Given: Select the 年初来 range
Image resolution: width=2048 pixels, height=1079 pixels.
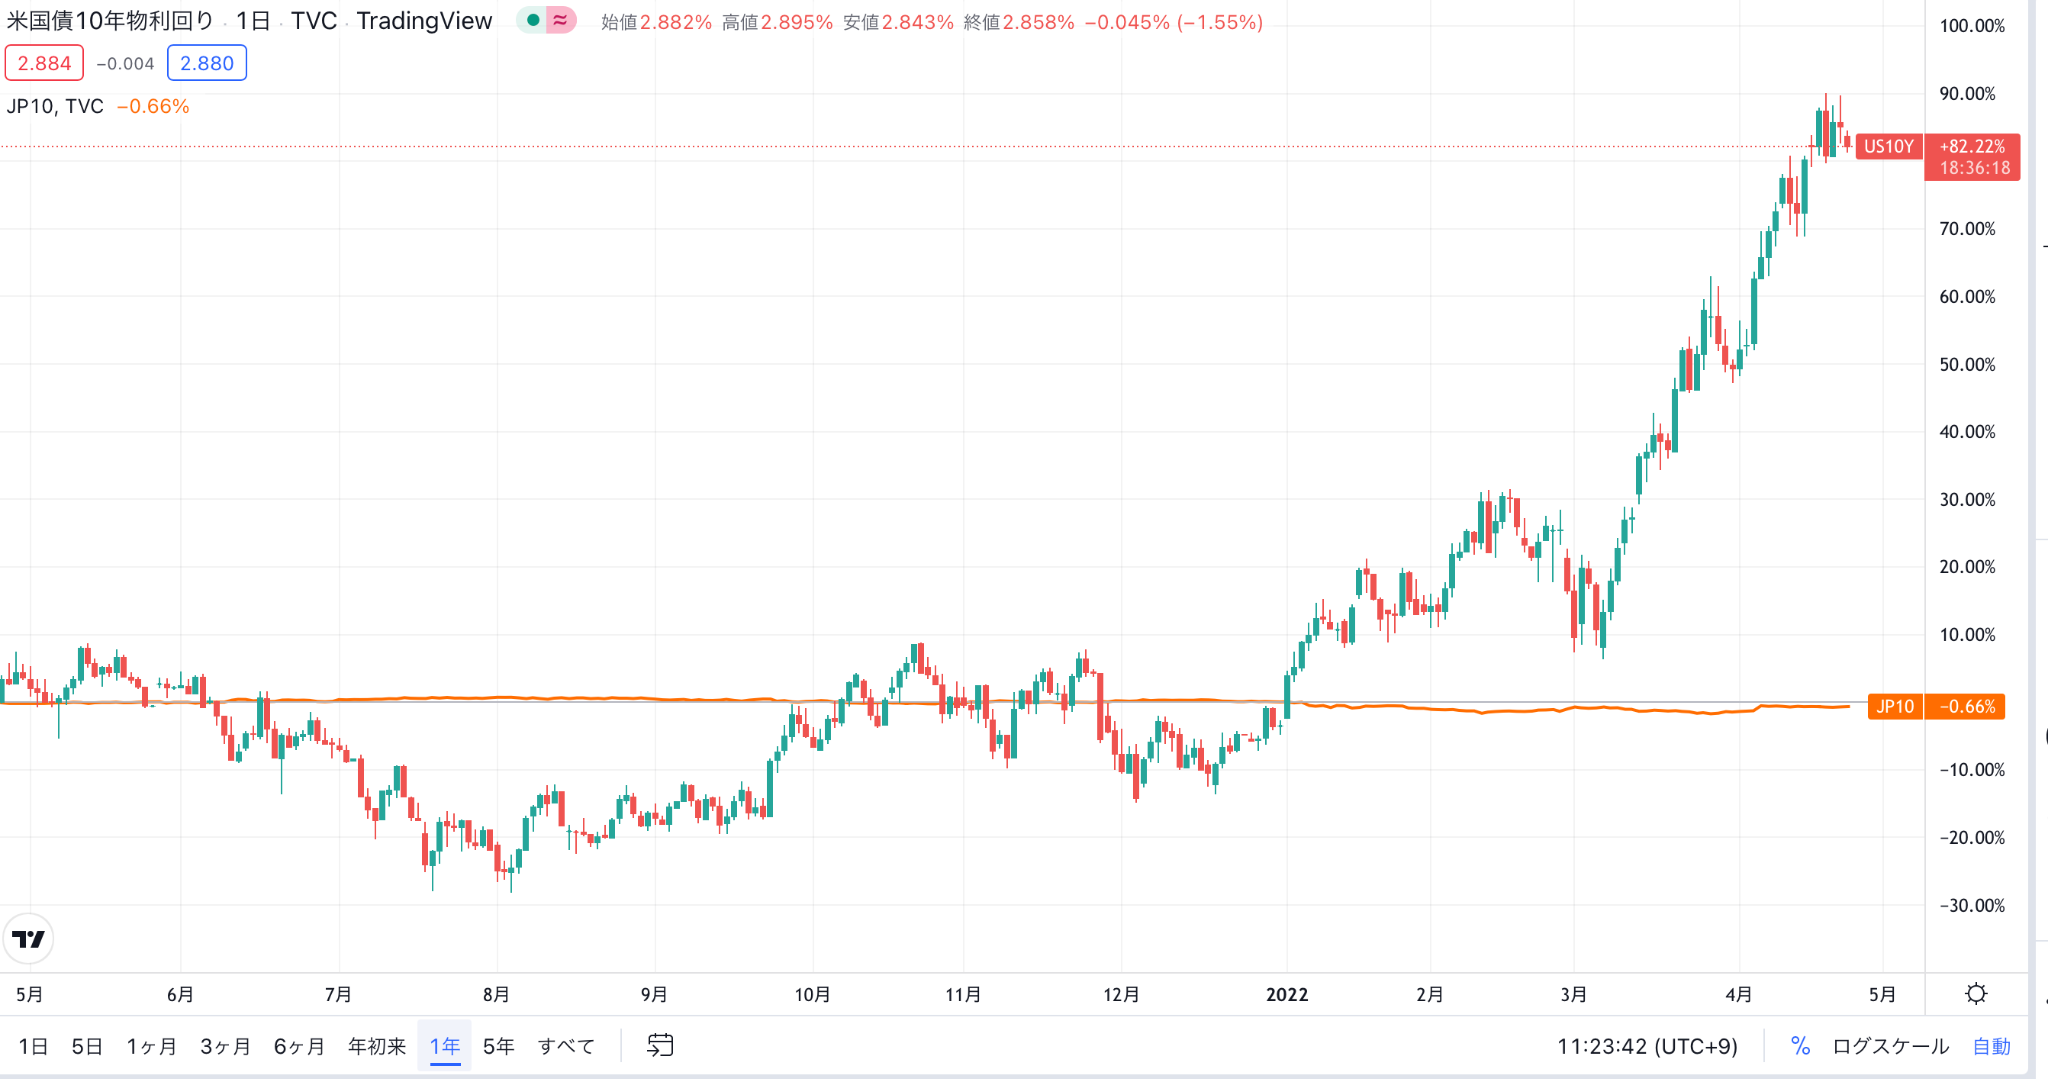Looking at the screenshot, I should pos(376,1046).
